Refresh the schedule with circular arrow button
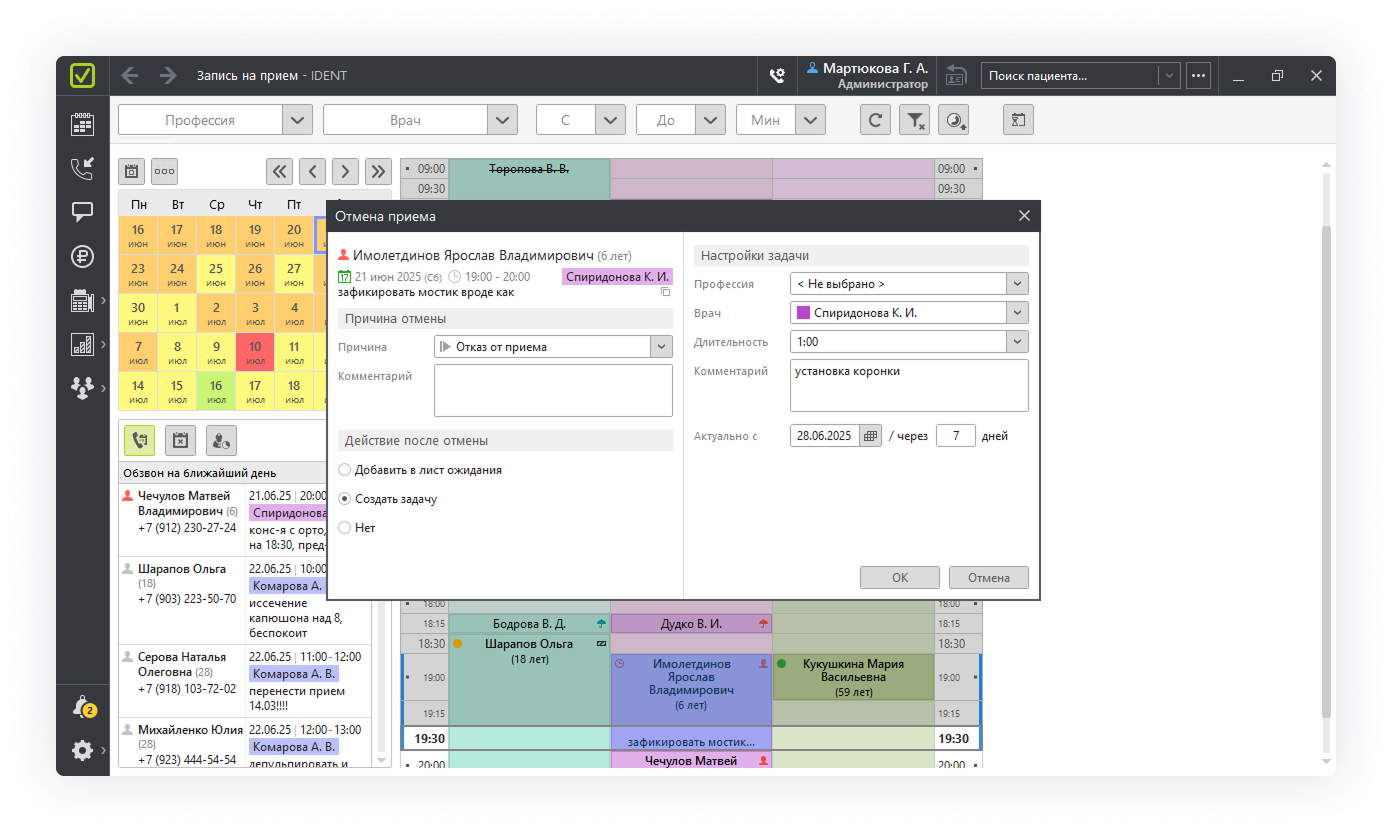This screenshot has height=832, width=1392. (x=875, y=120)
